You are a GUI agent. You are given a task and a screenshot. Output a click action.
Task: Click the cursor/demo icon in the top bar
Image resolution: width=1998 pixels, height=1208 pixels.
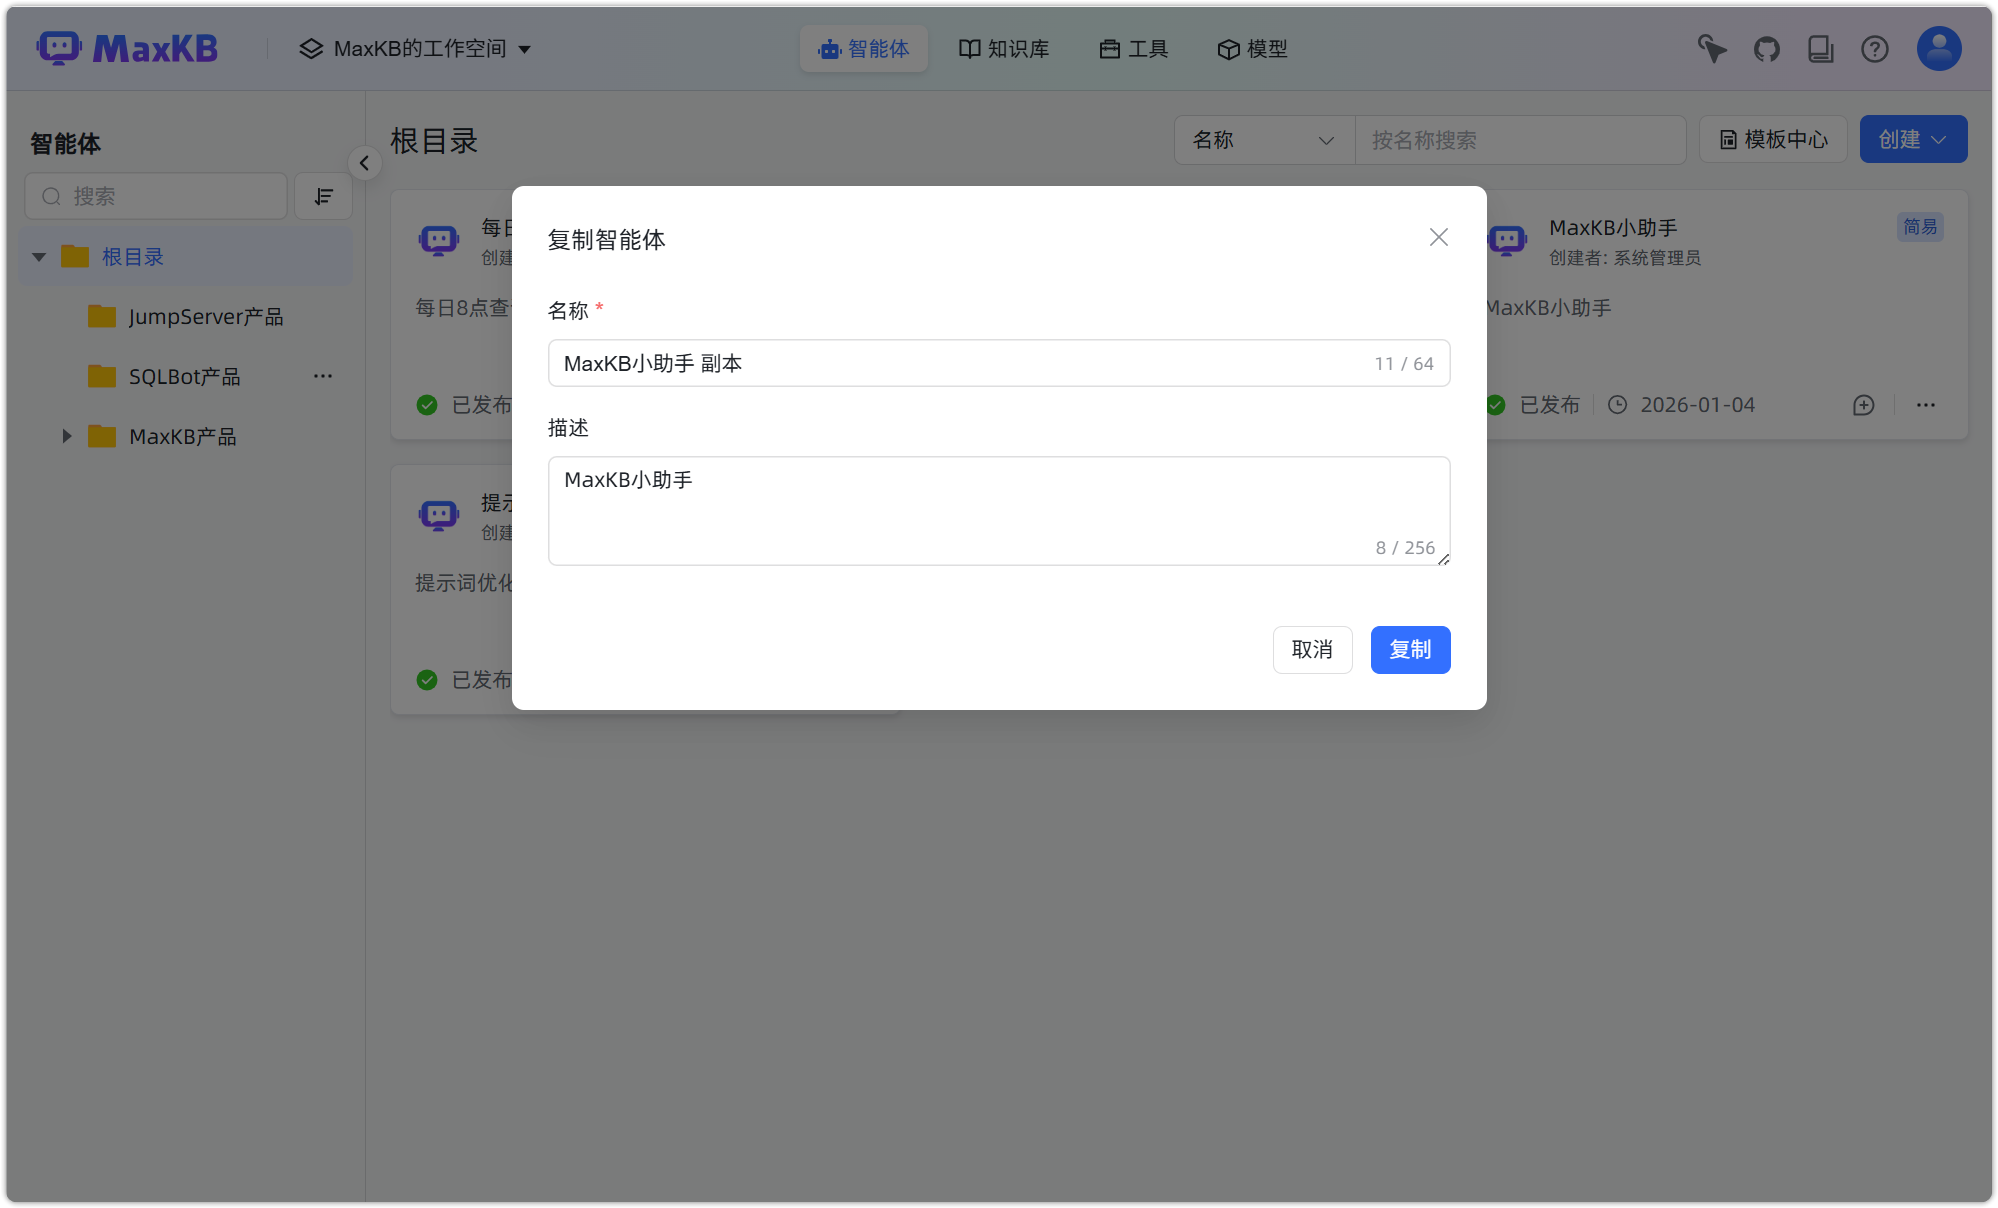(1711, 48)
